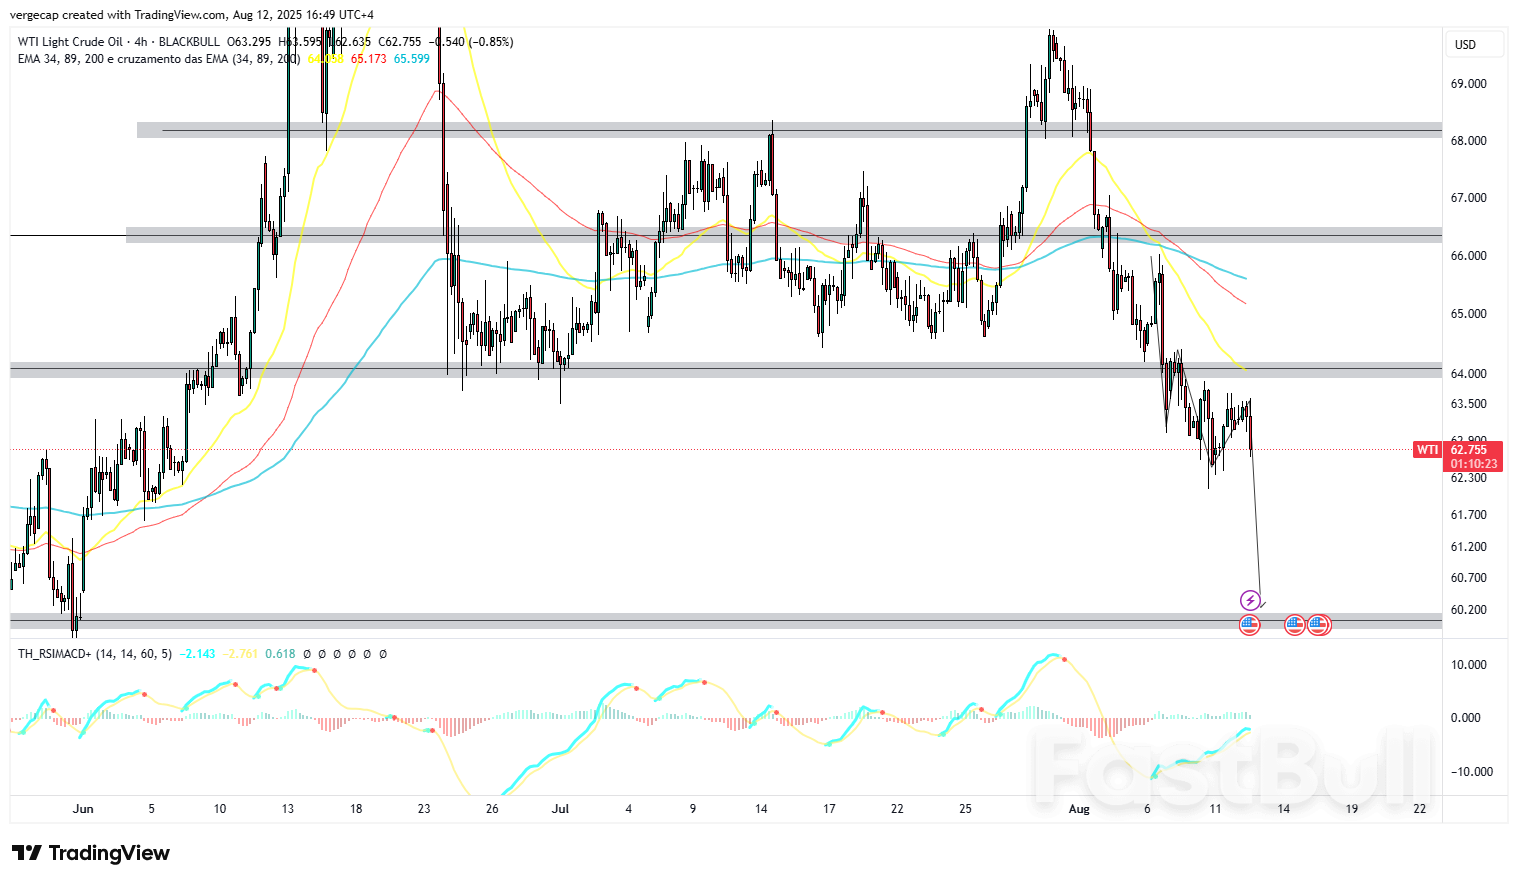Click the change value −0.540 (−0.85%)

tap(471, 42)
